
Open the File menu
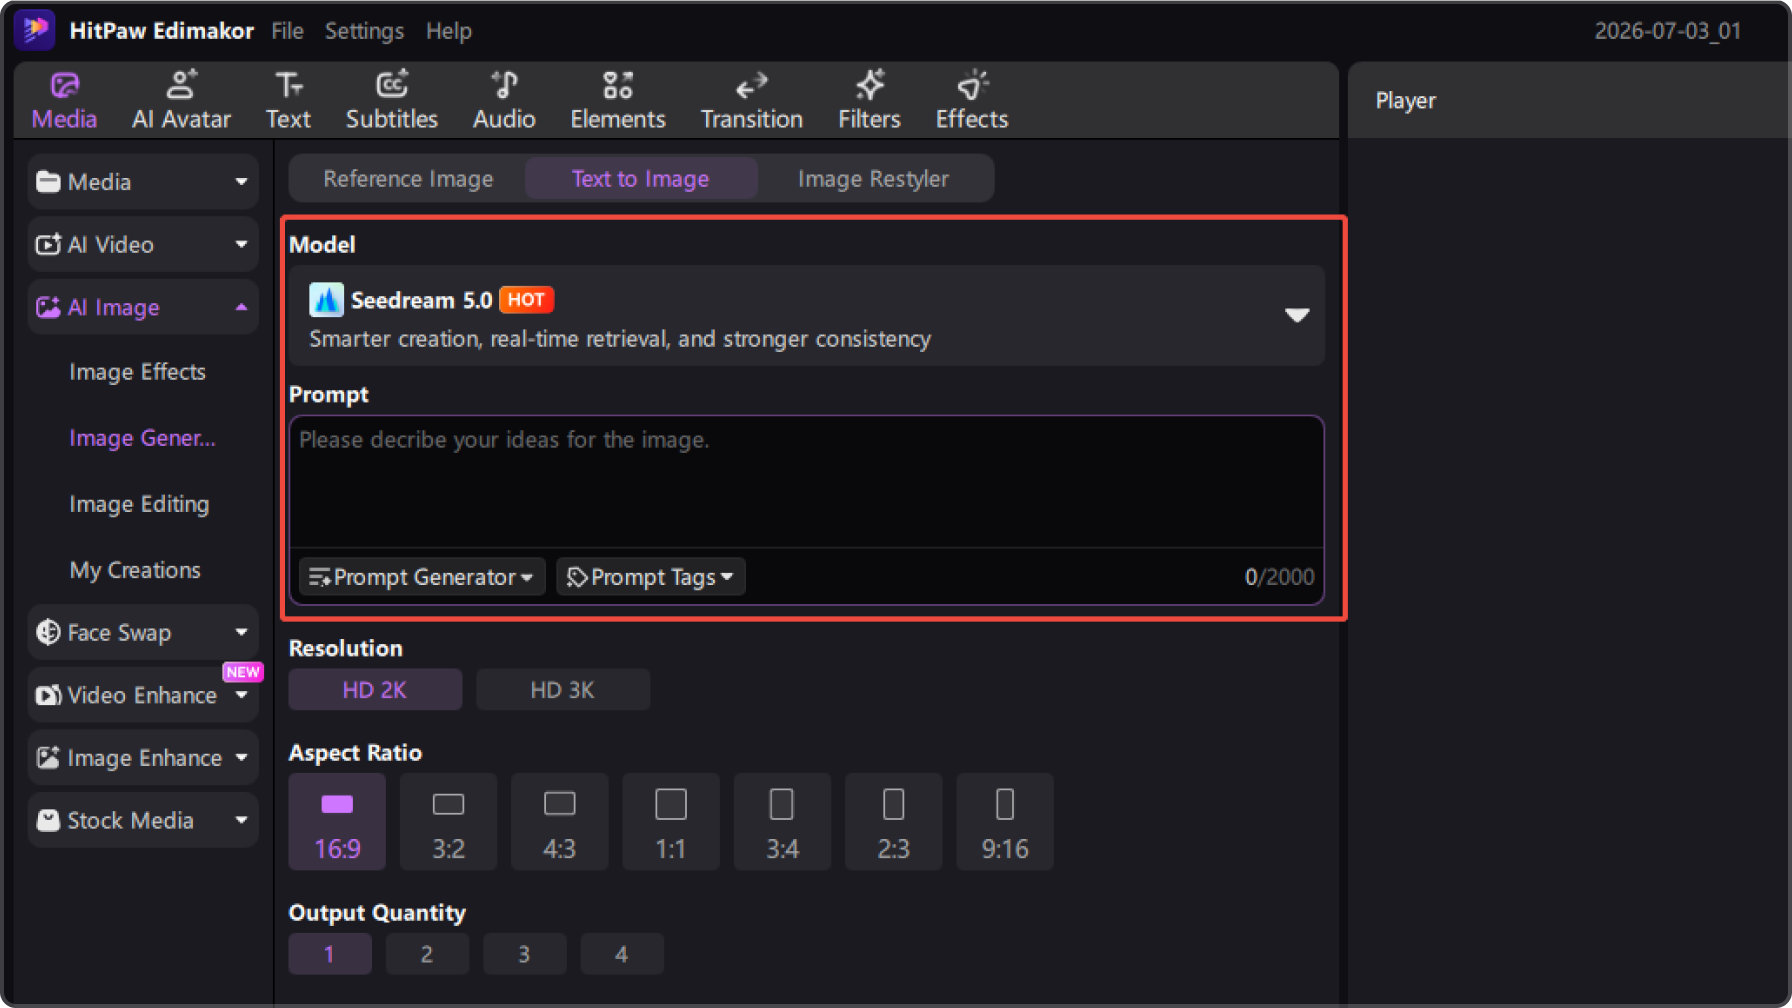pos(287,31)
